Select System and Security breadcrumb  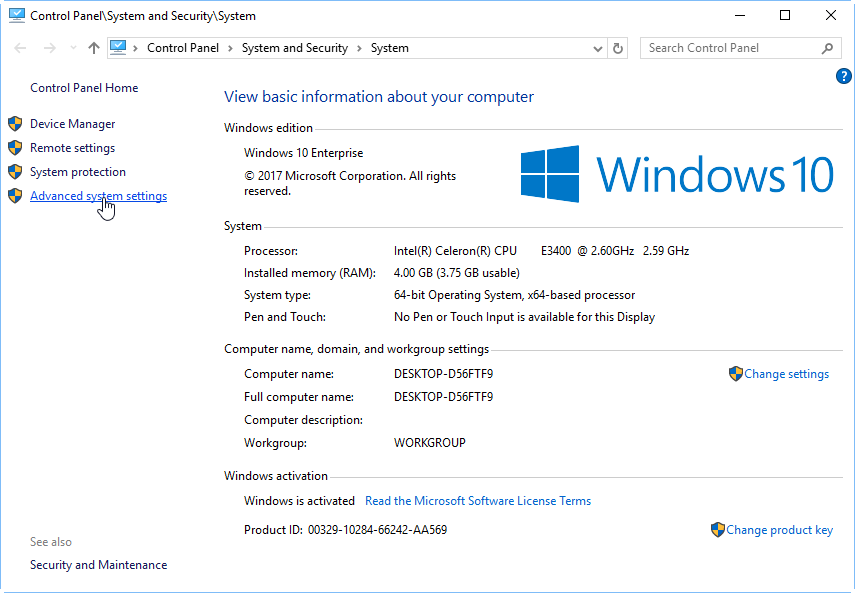coord(294,48)
